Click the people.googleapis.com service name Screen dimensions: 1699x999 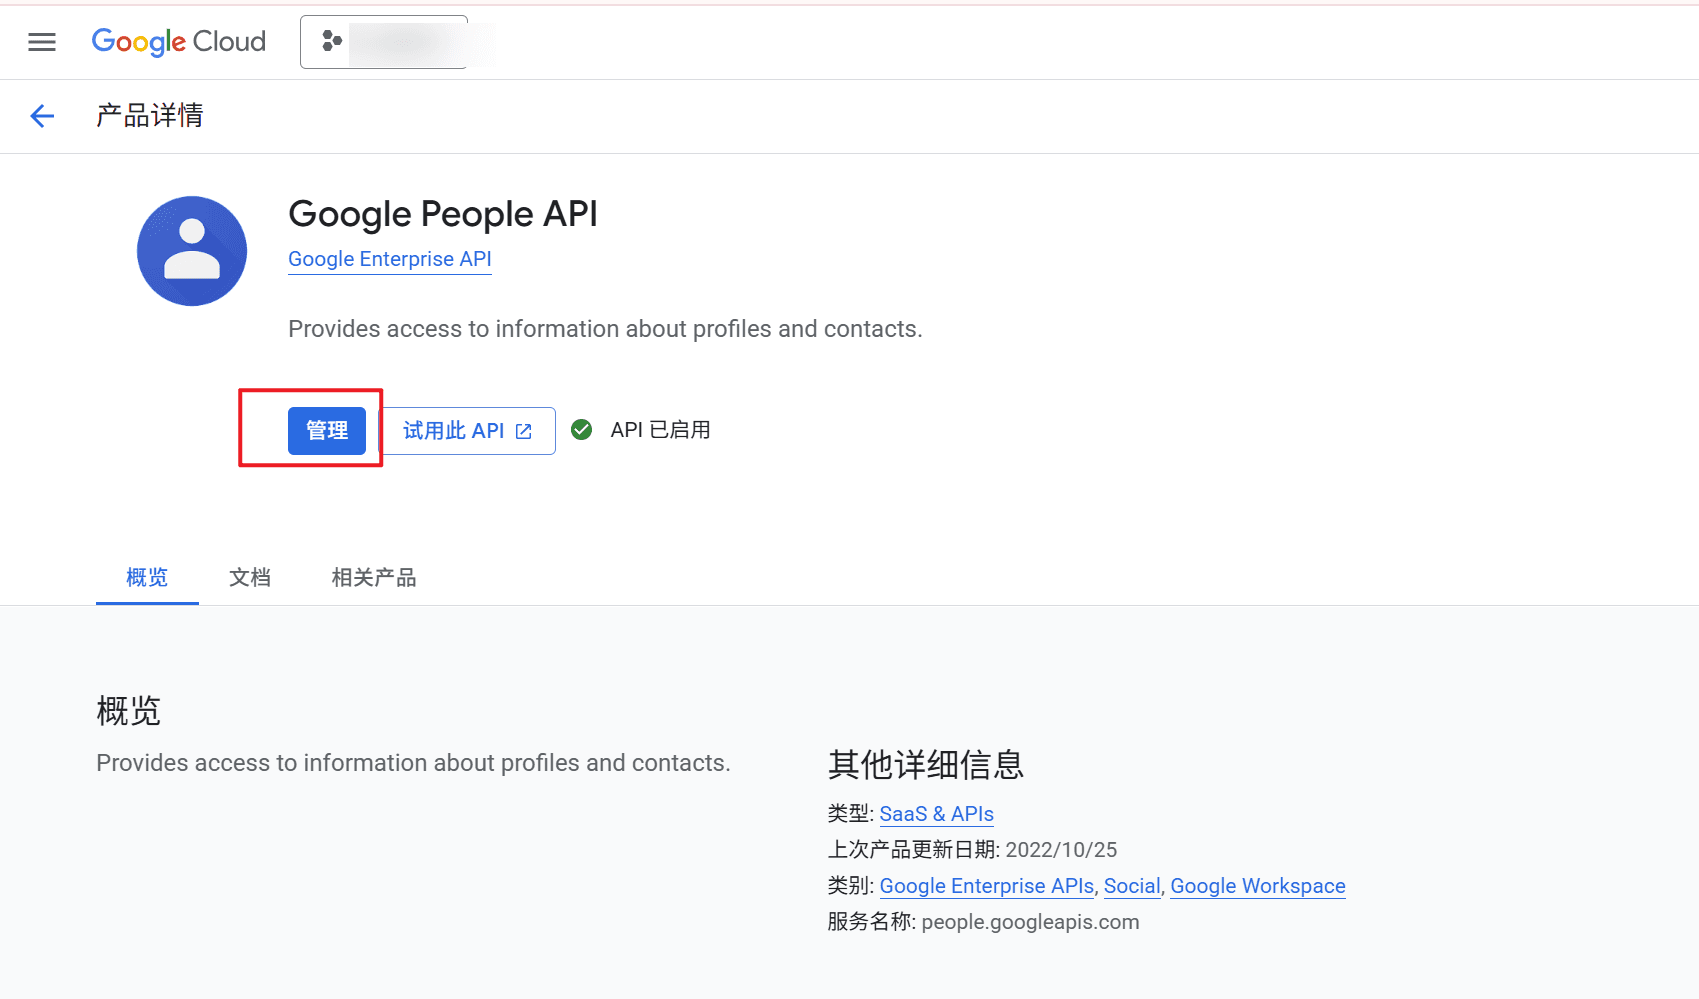click(1030, 922)
